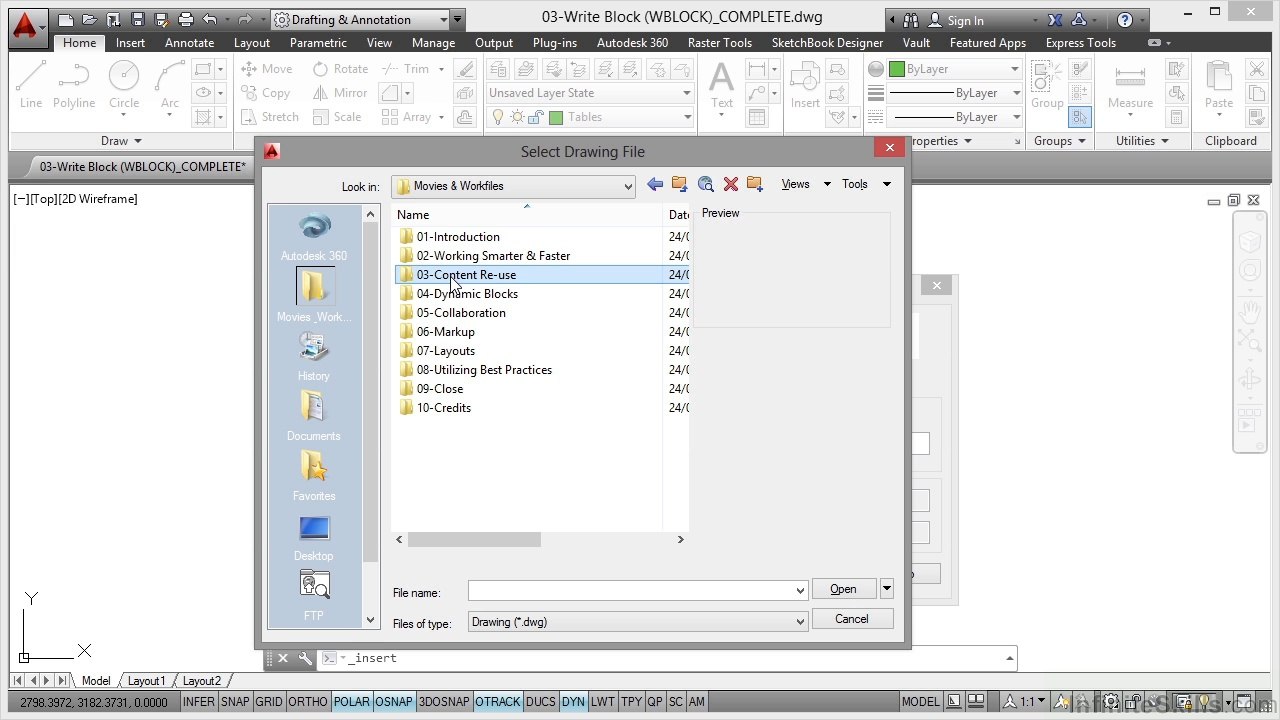Toggle INFER constraints in status bar
This screenshot has width=1280, height=720.
tap(198, 702)
